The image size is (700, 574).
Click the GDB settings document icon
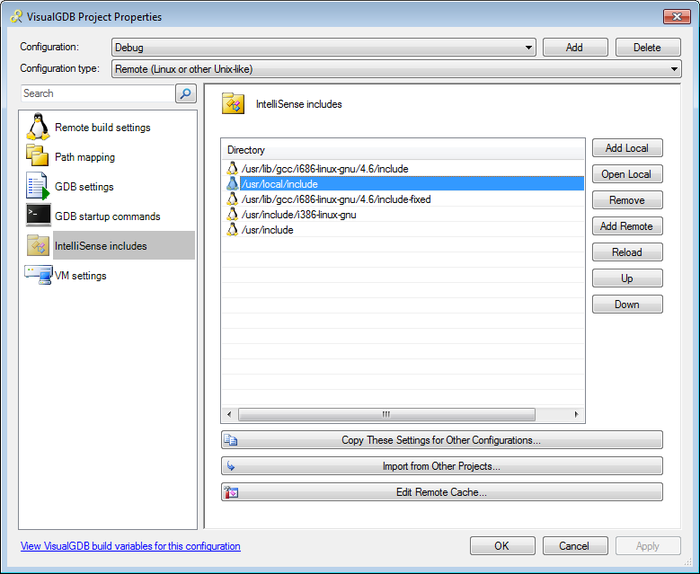(38, 186)
